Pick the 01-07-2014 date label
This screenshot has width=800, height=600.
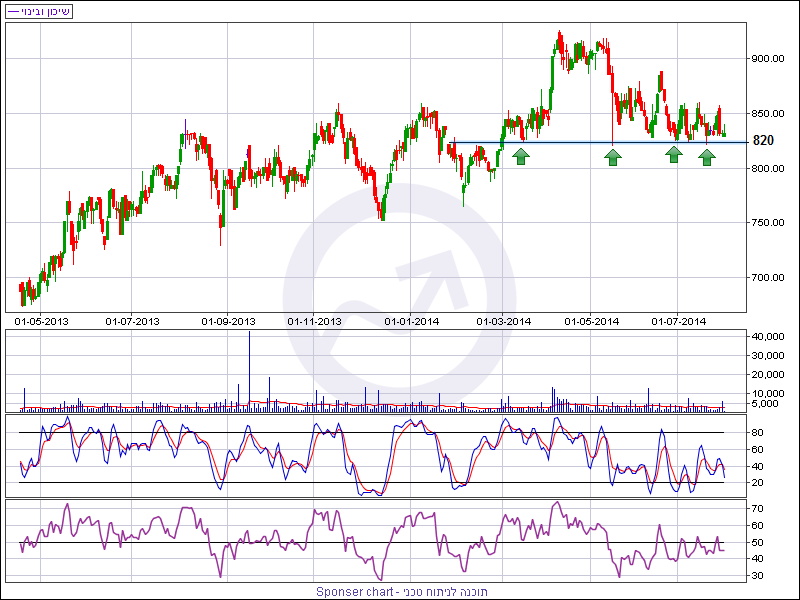tap(680, 321)
